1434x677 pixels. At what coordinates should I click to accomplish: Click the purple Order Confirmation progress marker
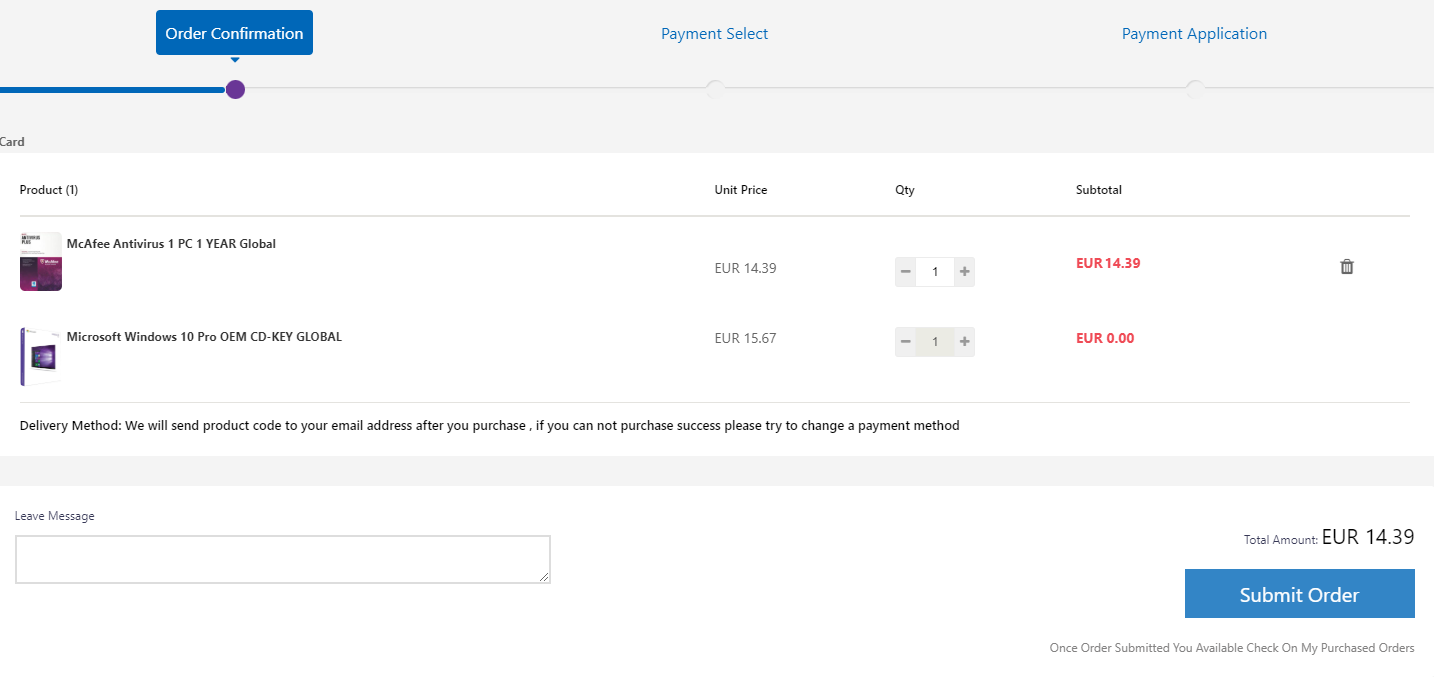235,90
